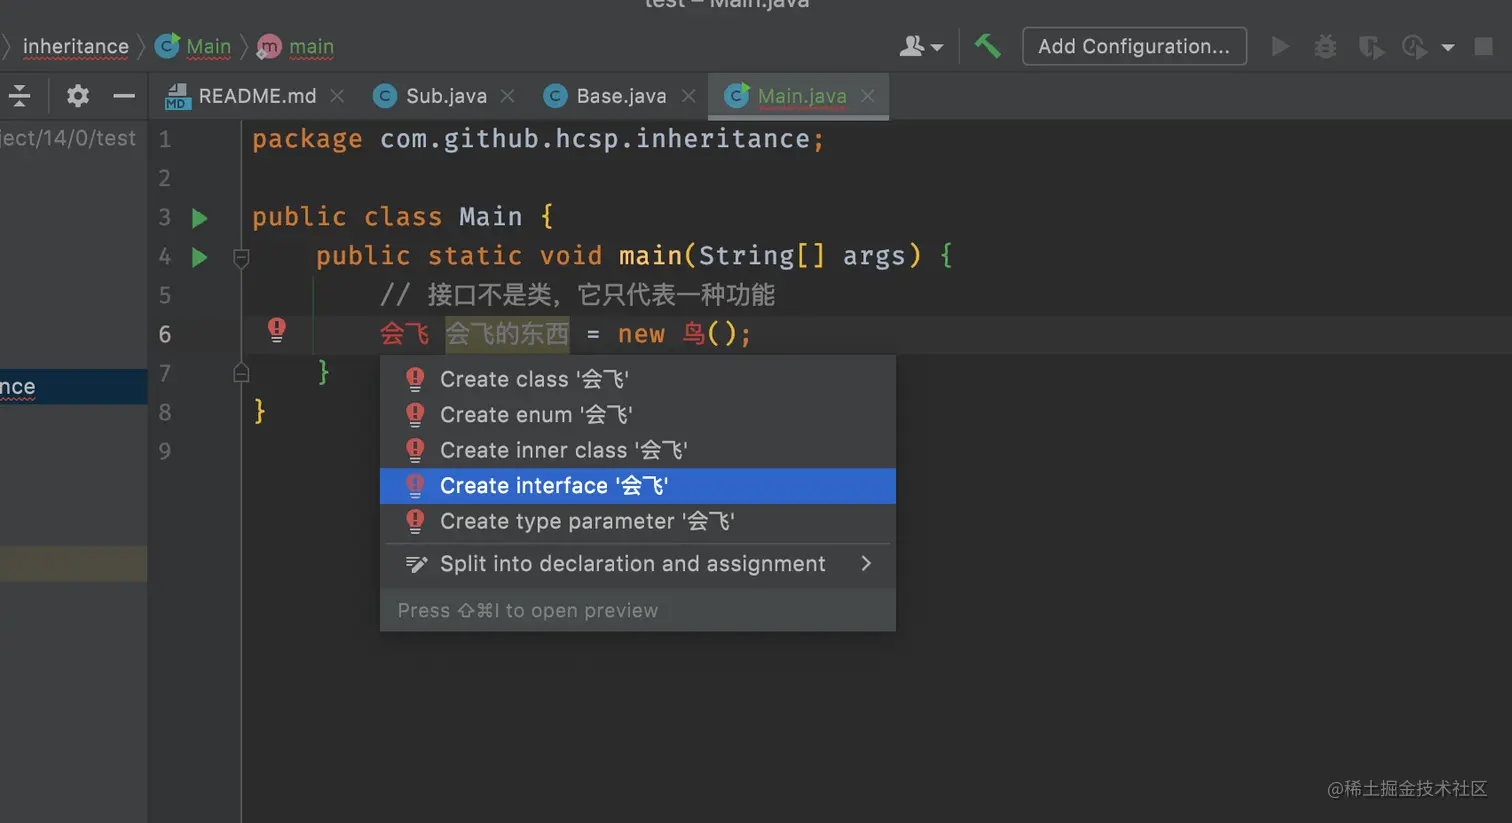
Task: Click the Sub.java class icon
Action: (x=384, y=96)
